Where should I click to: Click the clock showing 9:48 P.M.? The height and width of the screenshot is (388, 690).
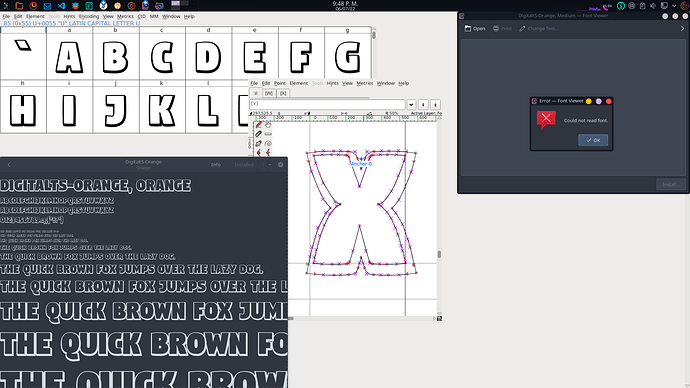(x=345, y=4)
